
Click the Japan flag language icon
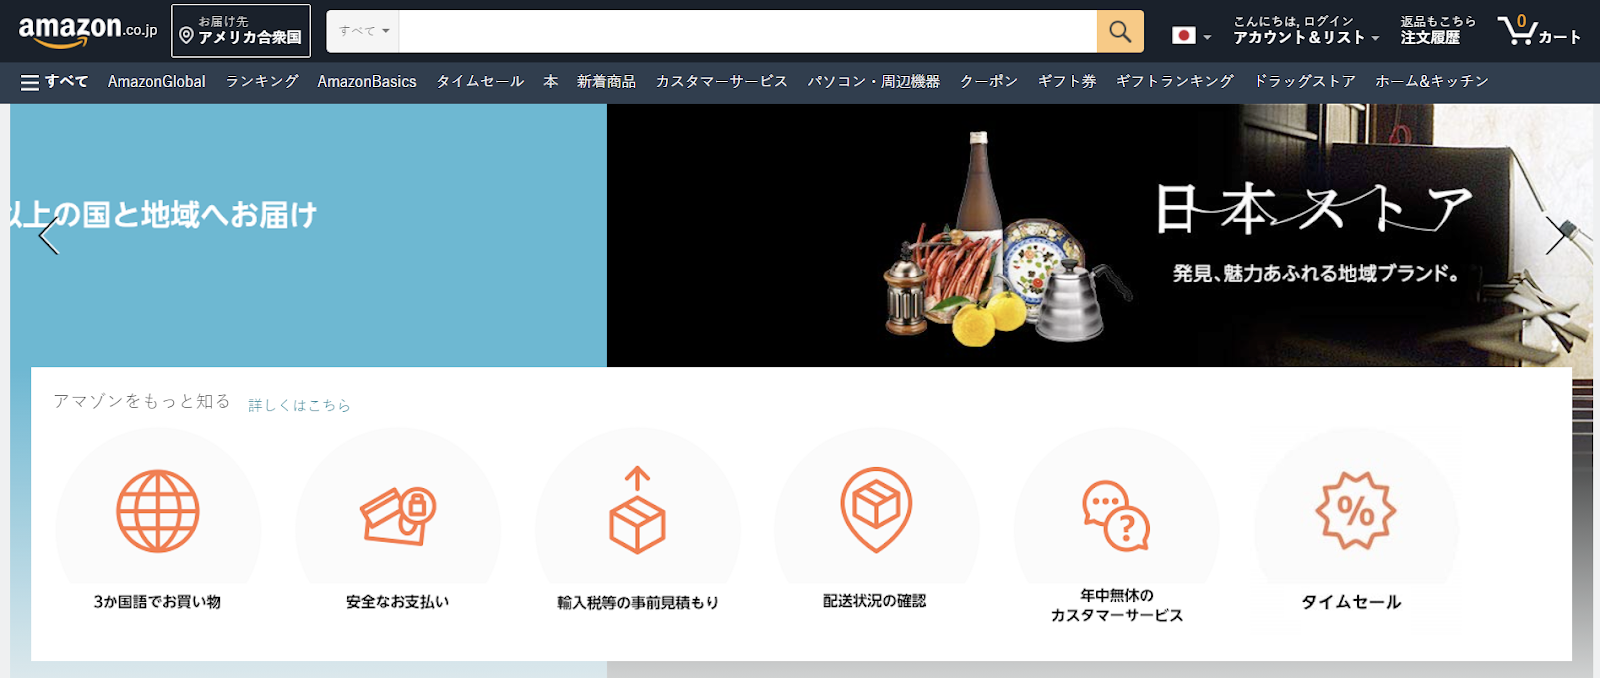click(x=1184, y=36)
